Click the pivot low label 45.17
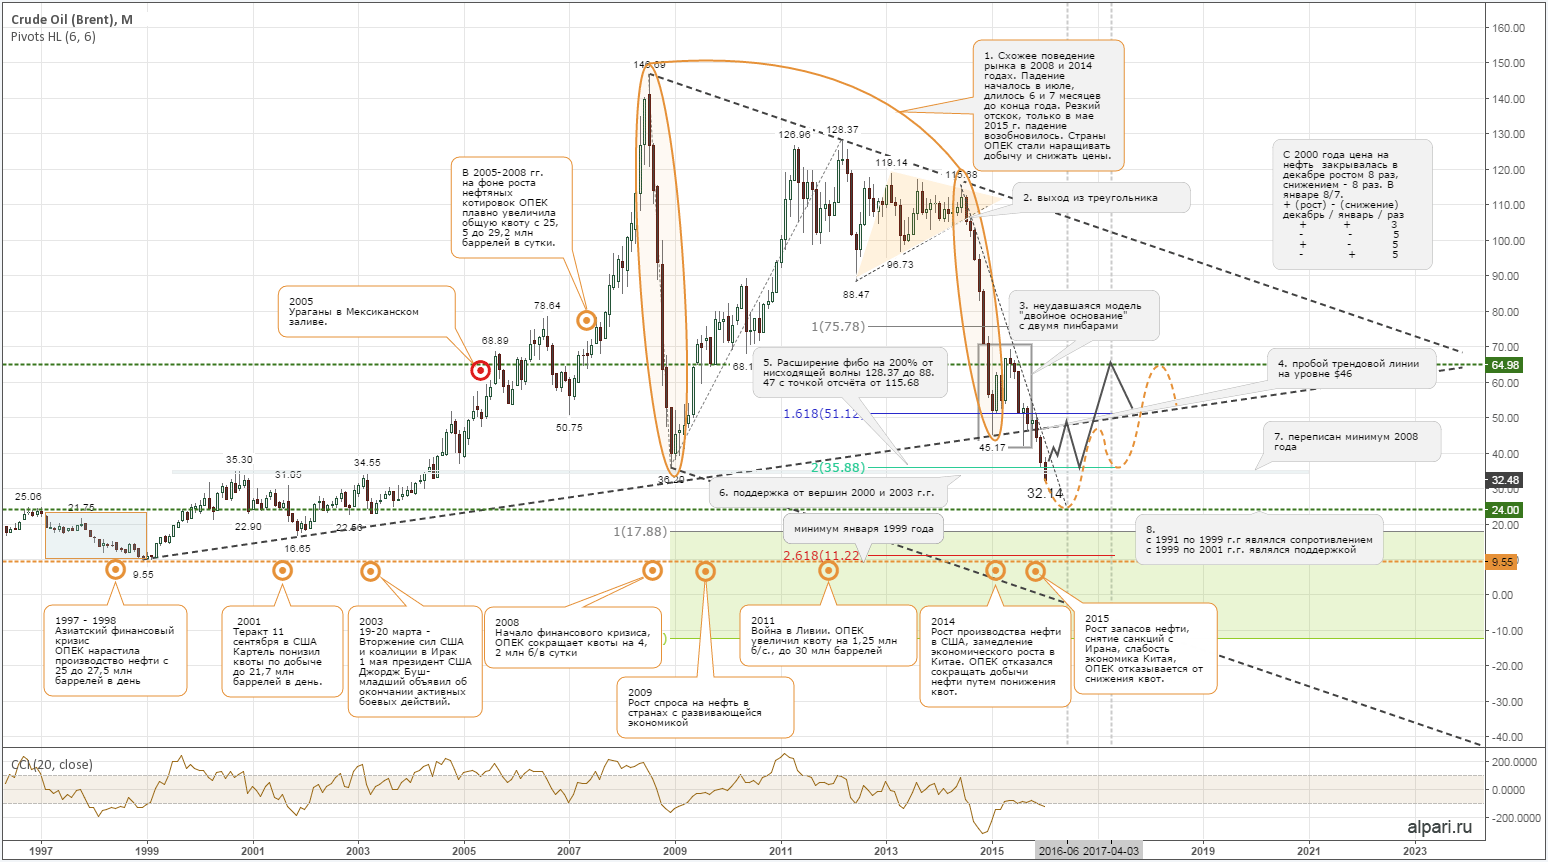Viewport: 1548px width, 862px height. 992,447
